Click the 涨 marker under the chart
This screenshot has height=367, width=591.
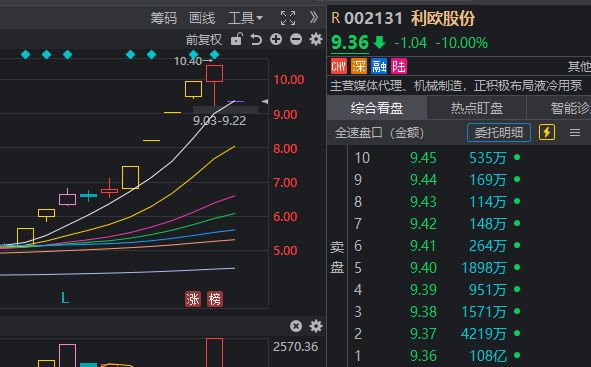tap(193, 299)
